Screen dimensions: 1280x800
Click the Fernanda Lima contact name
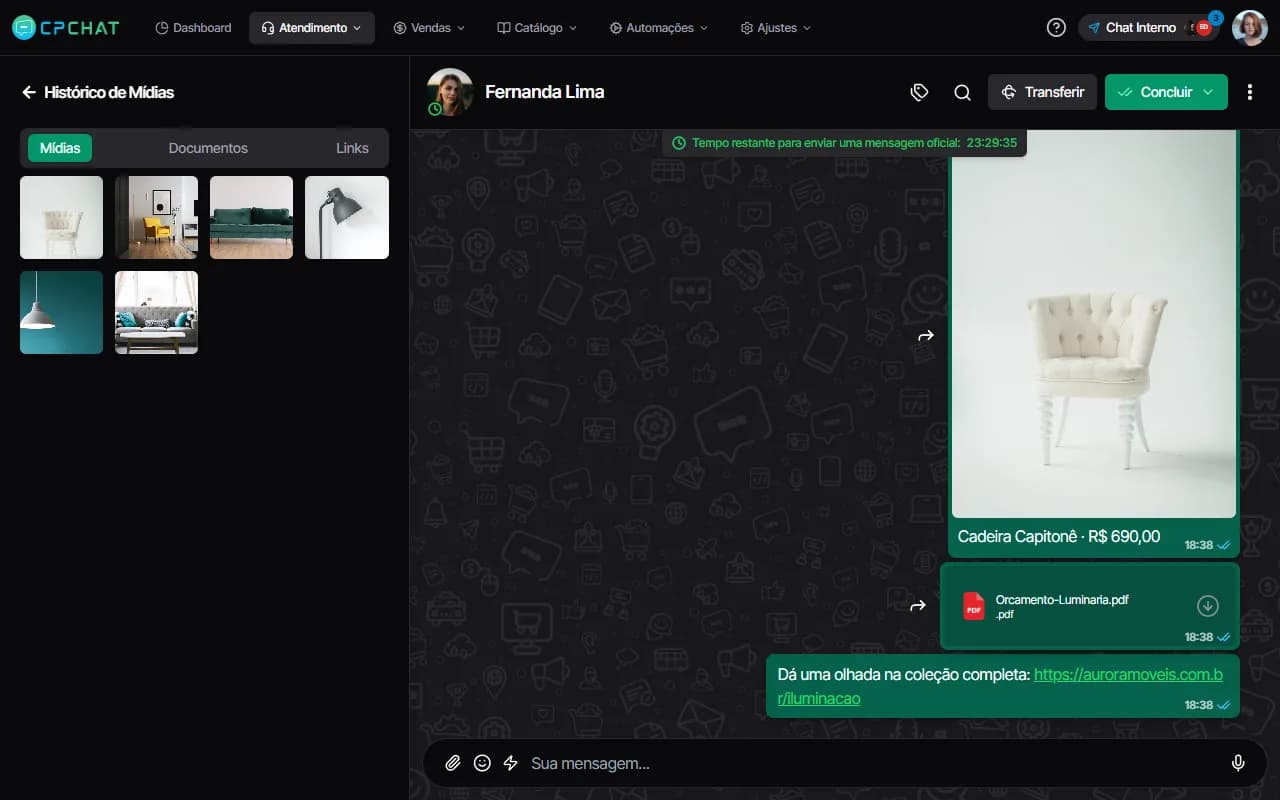545,92
